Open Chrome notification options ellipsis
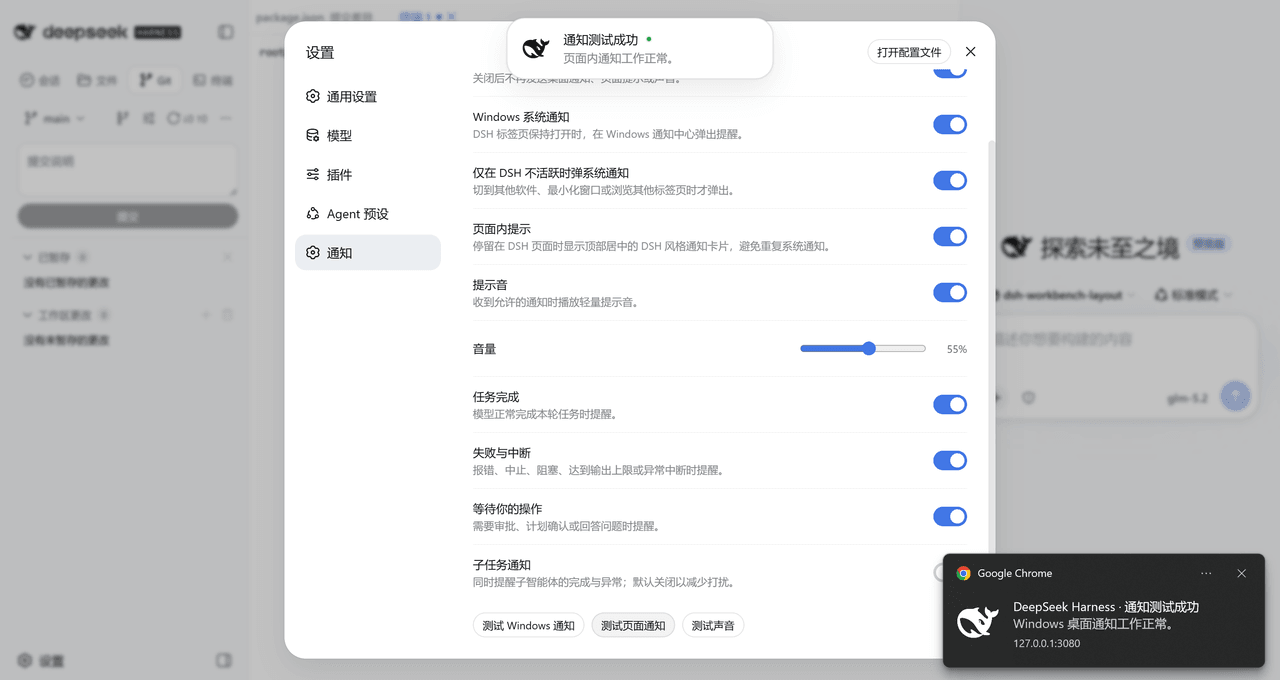The image size is (1280, 680). point(1206,573)
